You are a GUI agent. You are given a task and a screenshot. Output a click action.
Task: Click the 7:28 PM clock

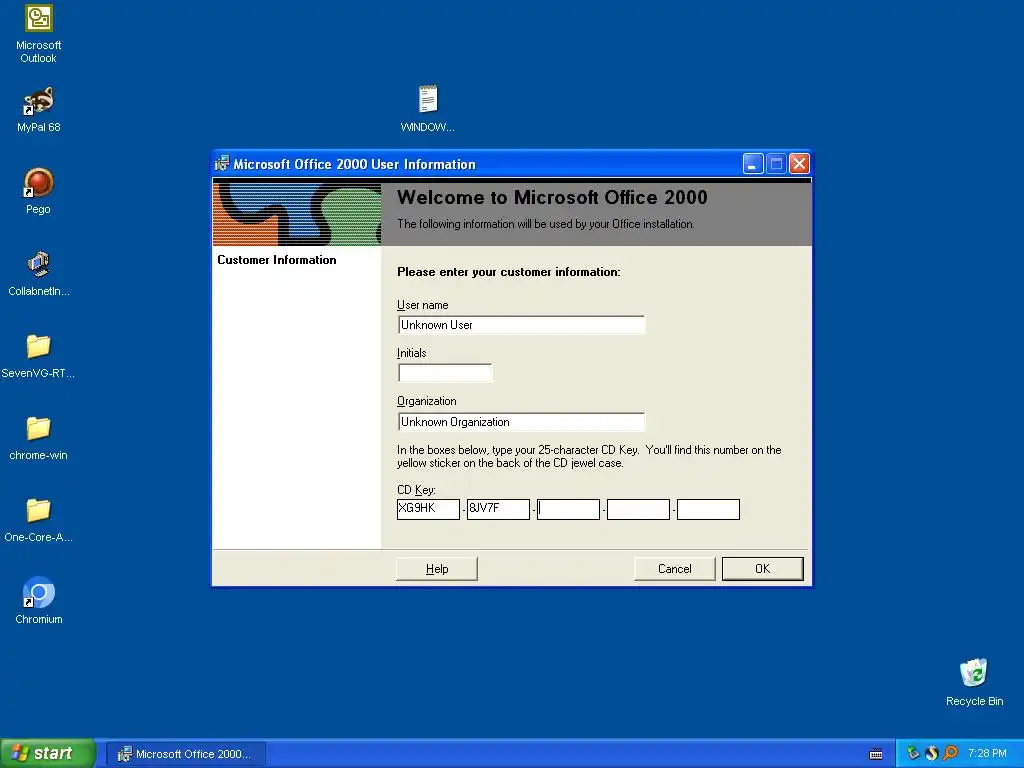point(987,754)
